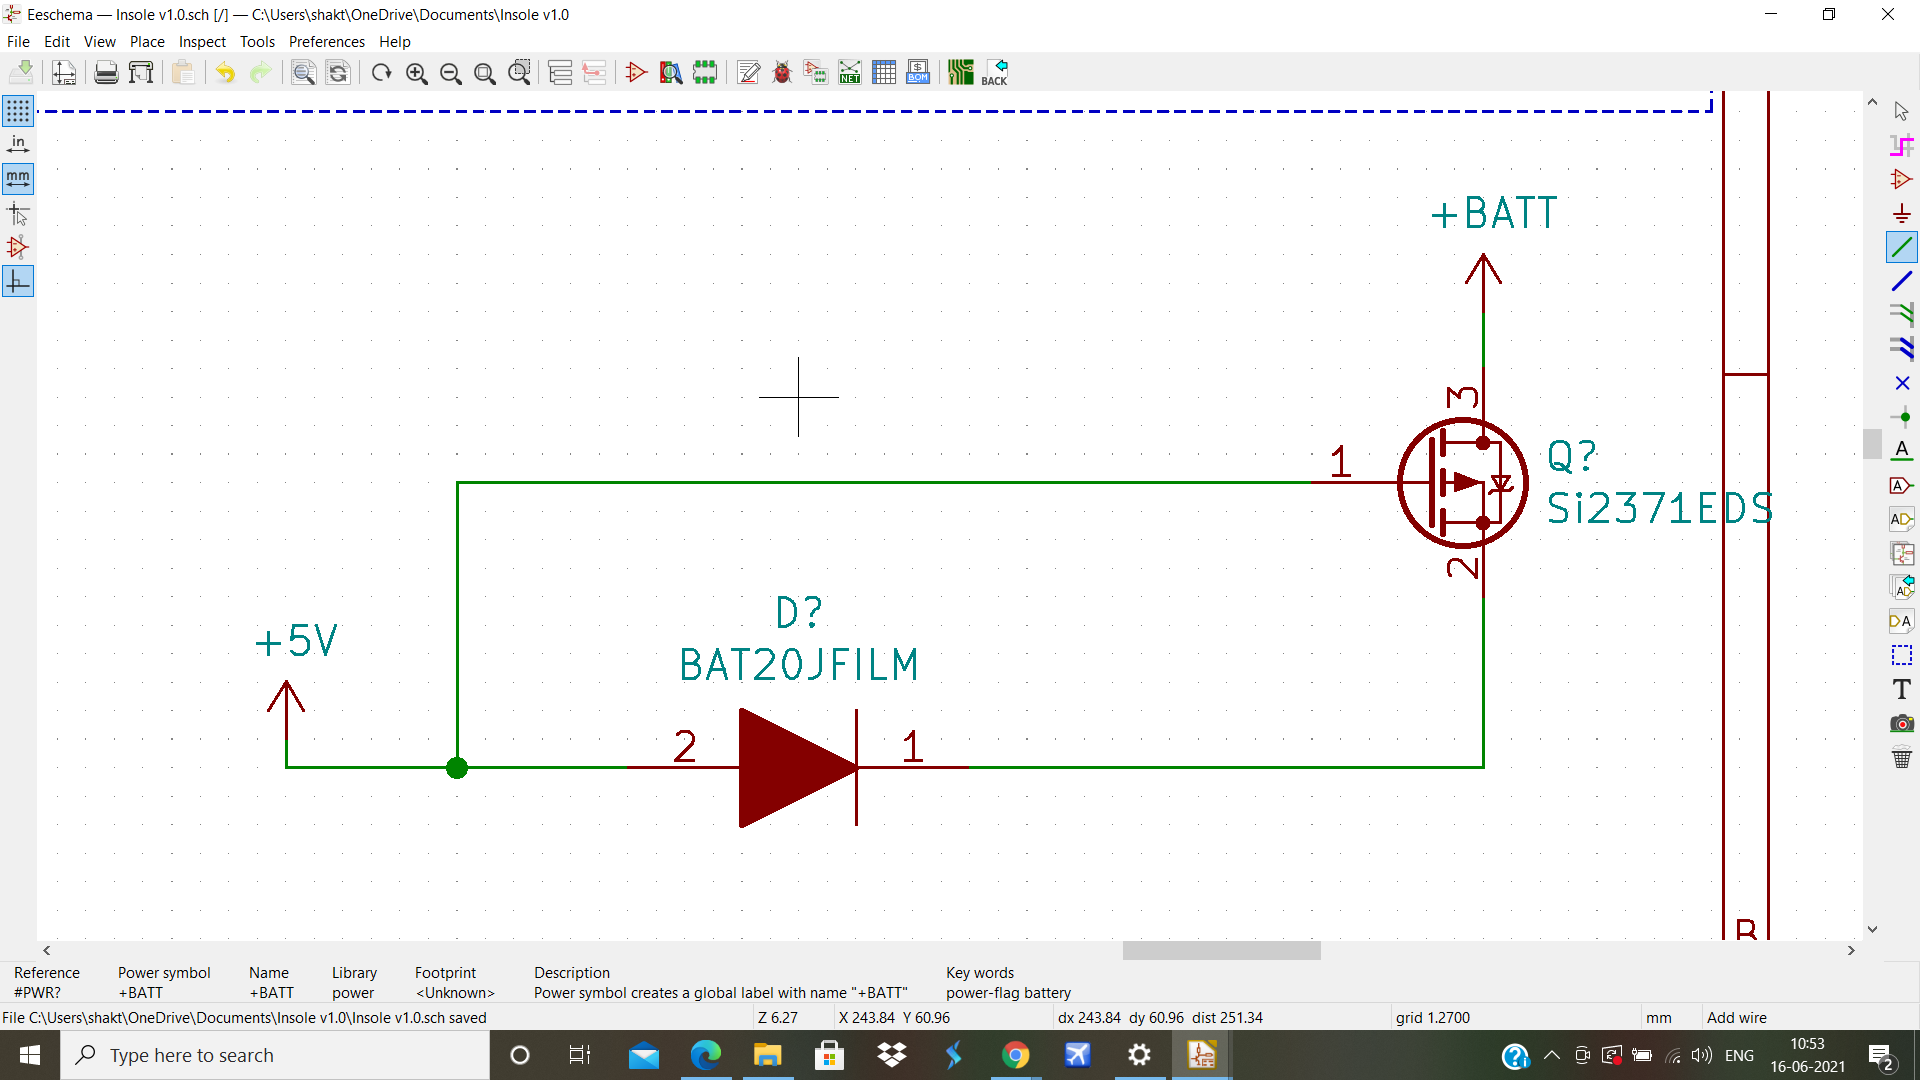Generate netlist with the NET icon
This screenshot has width=1920, height=1080.
click(x=850, y=72)
